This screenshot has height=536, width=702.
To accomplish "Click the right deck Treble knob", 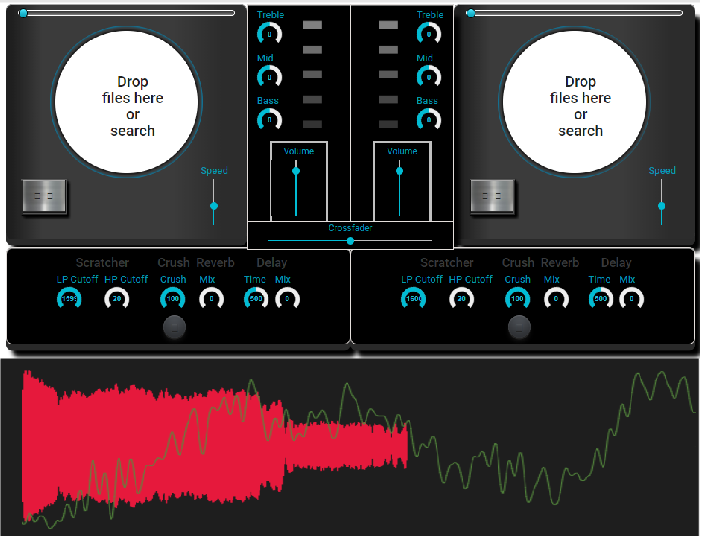I will click(429, 34).
